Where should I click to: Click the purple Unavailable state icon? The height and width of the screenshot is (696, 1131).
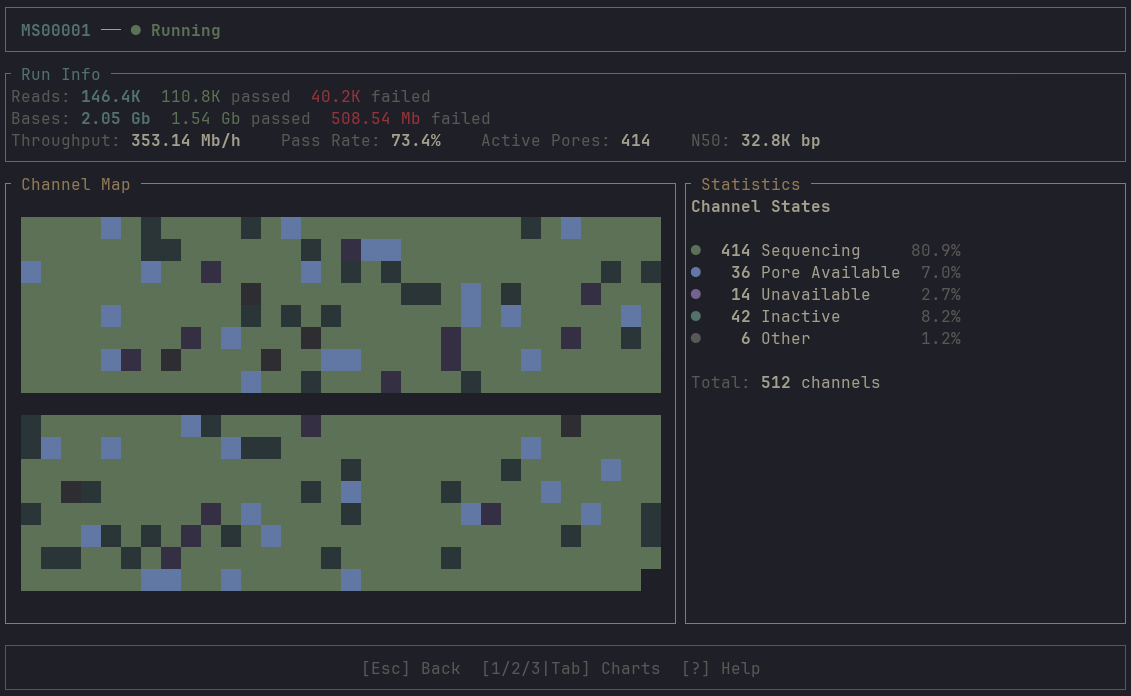click(697, 294)
